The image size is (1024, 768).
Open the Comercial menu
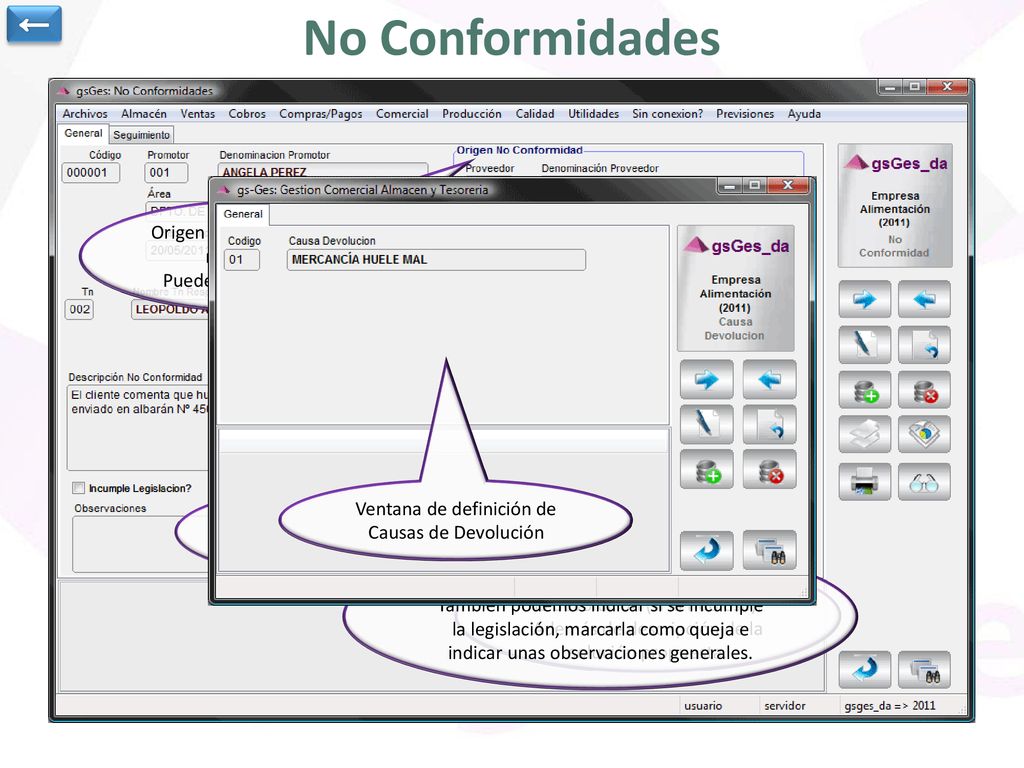(x=402, y=114)
